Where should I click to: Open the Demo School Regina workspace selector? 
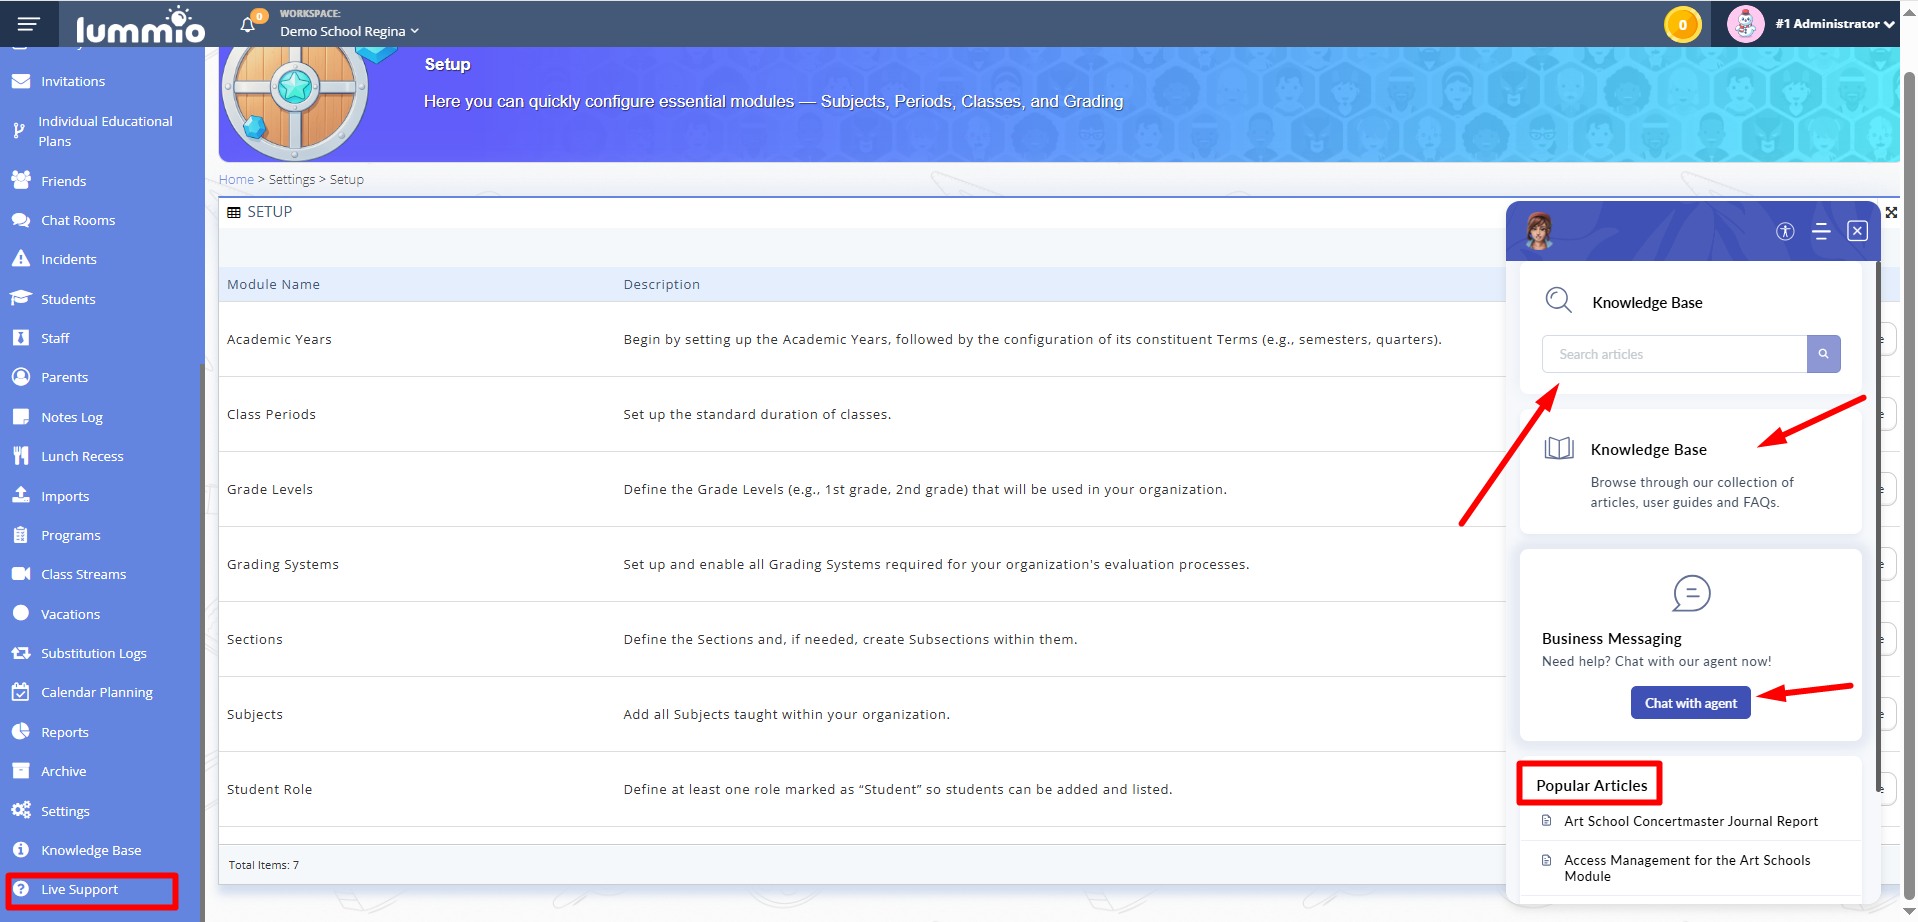[349, 31]
